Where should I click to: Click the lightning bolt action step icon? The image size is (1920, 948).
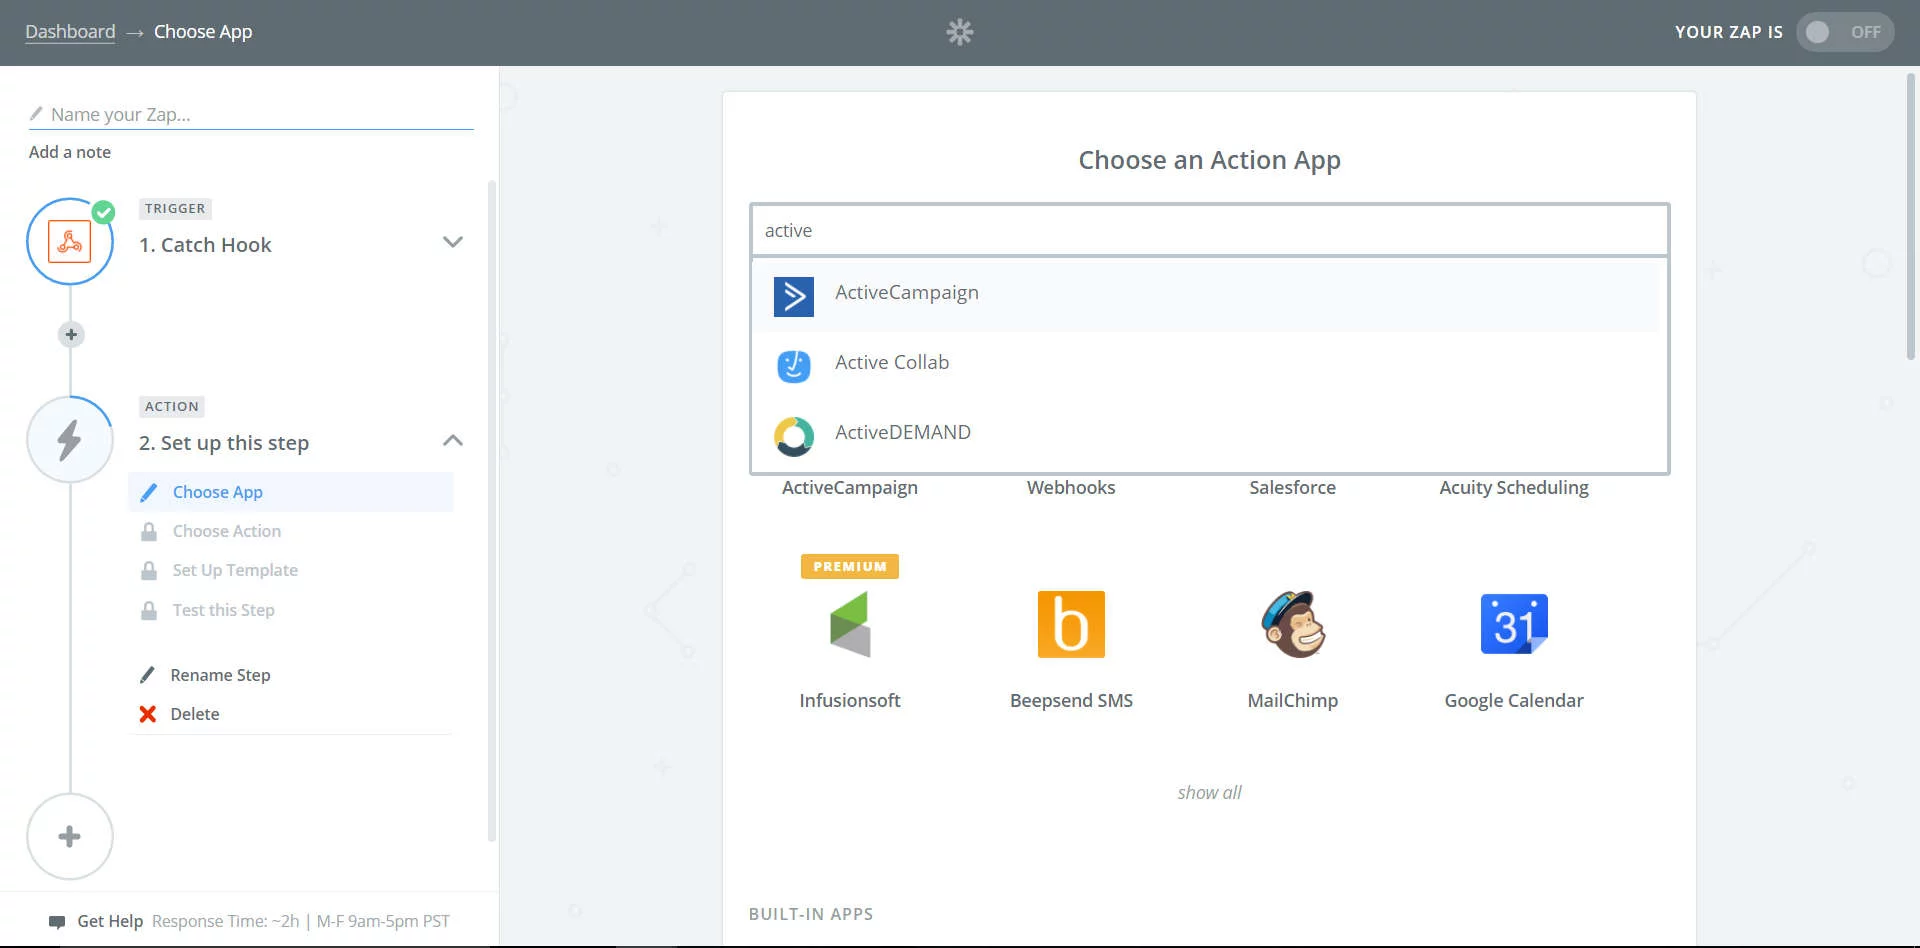[70, 439]
